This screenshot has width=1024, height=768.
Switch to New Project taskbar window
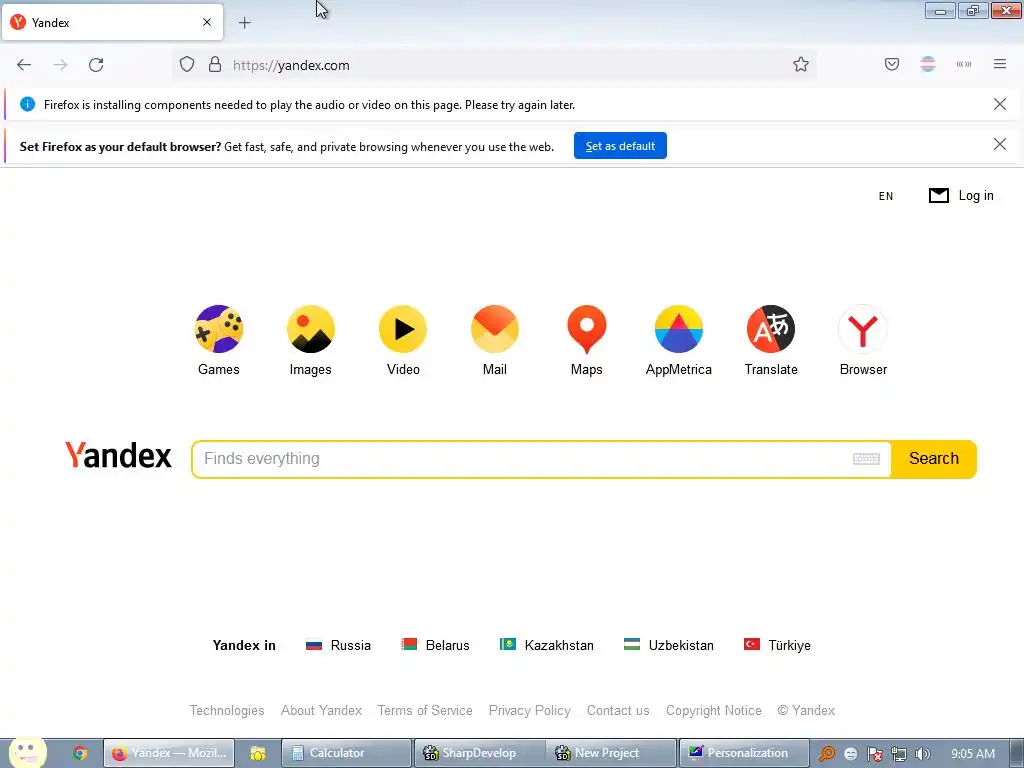[x=611, y=753]
